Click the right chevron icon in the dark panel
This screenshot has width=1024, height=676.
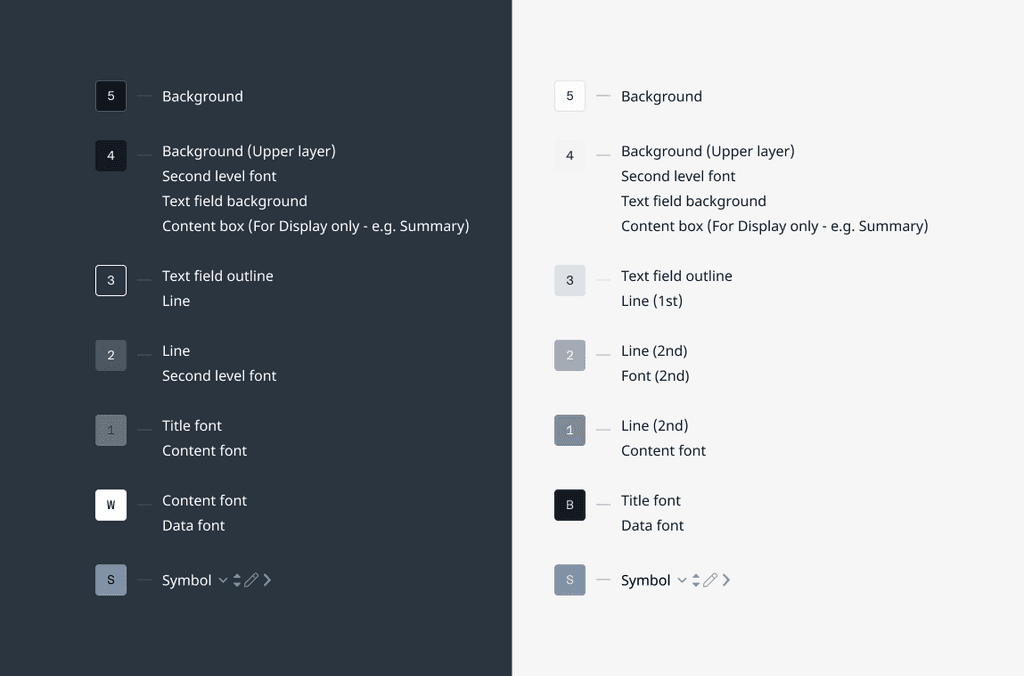(268, 580)
